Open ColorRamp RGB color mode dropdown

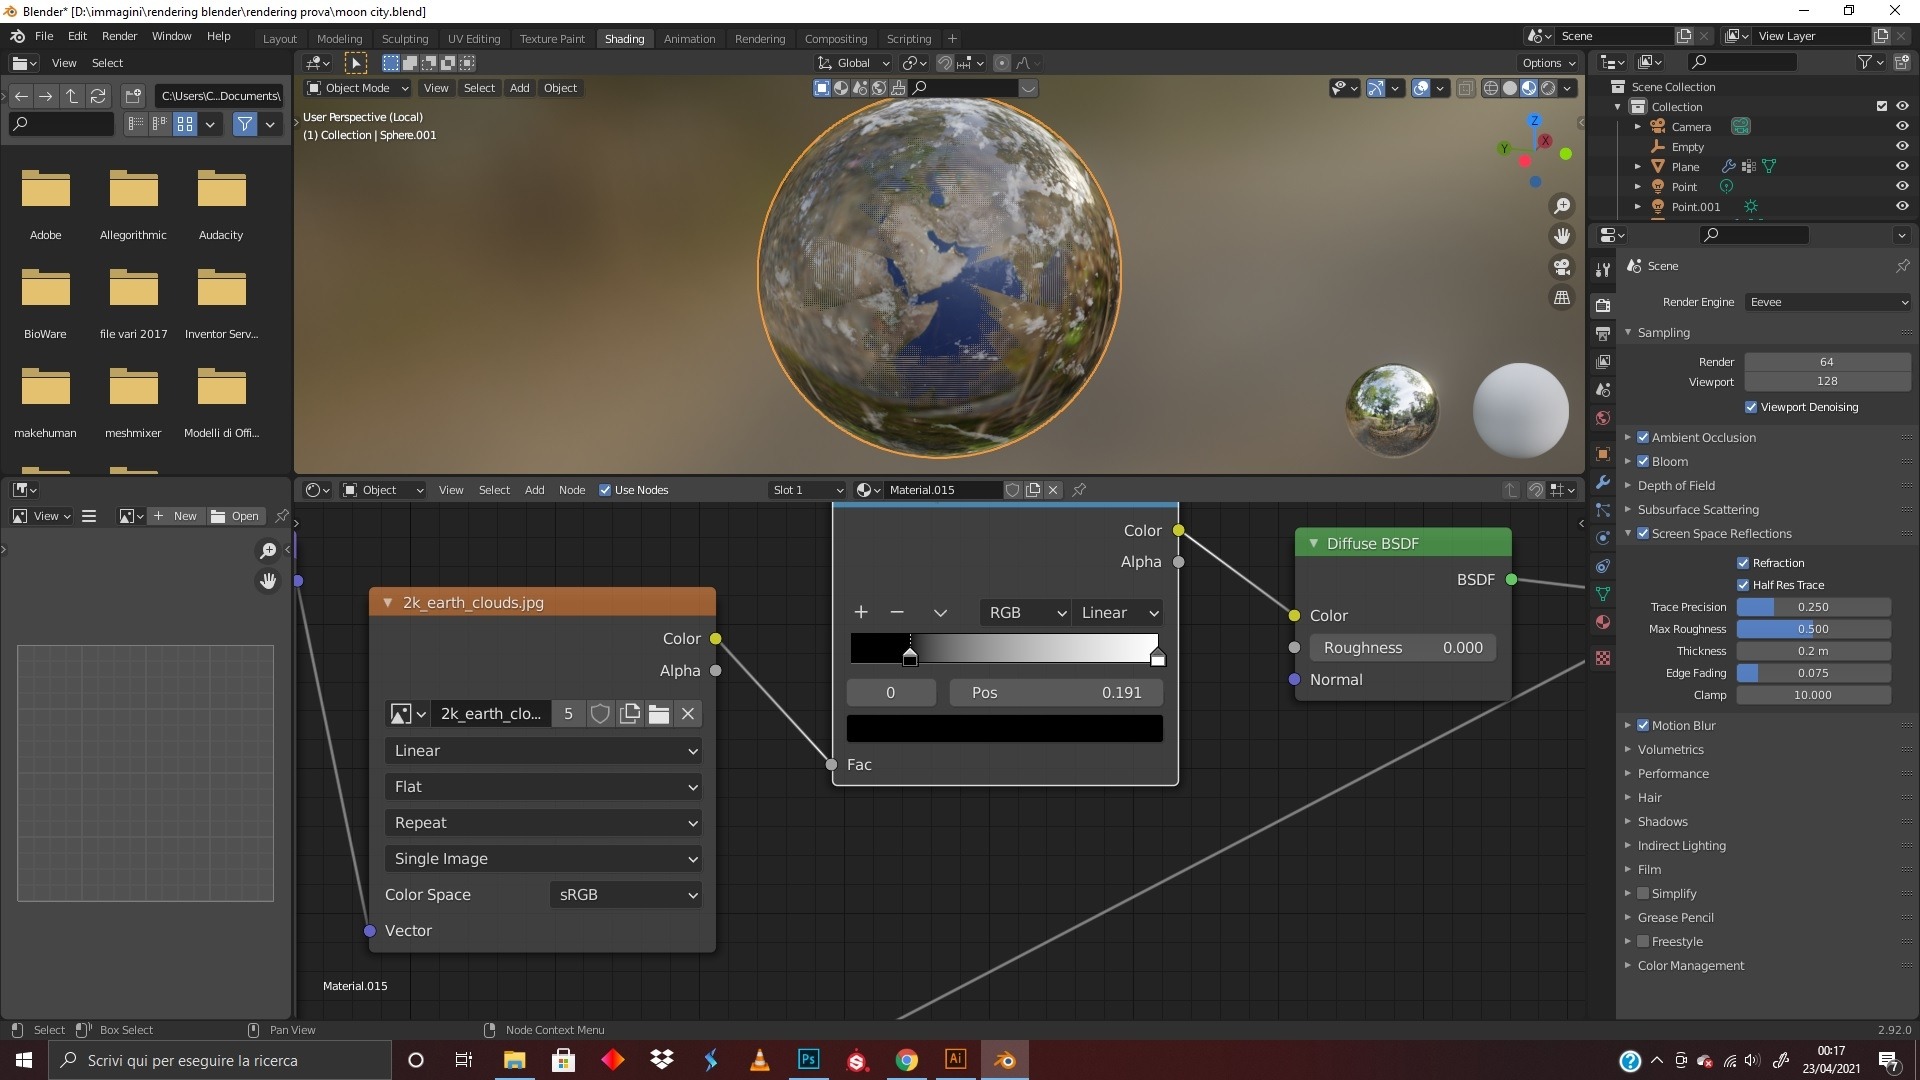tap(1026, 612)
